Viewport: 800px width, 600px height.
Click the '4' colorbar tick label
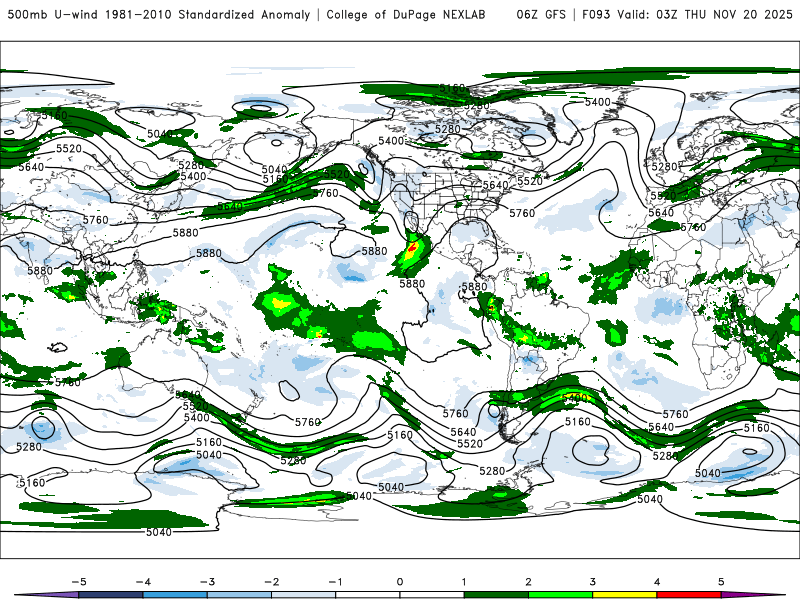point(657,582)
